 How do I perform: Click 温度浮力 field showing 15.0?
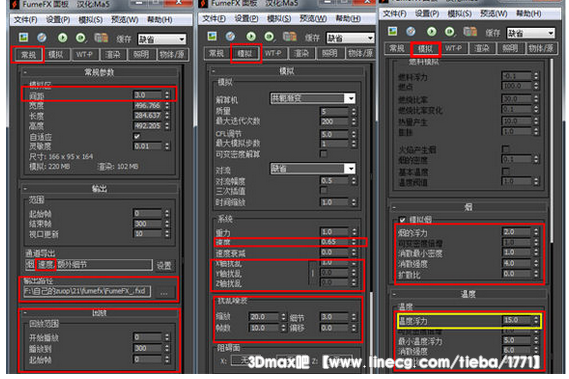point(516,320)
